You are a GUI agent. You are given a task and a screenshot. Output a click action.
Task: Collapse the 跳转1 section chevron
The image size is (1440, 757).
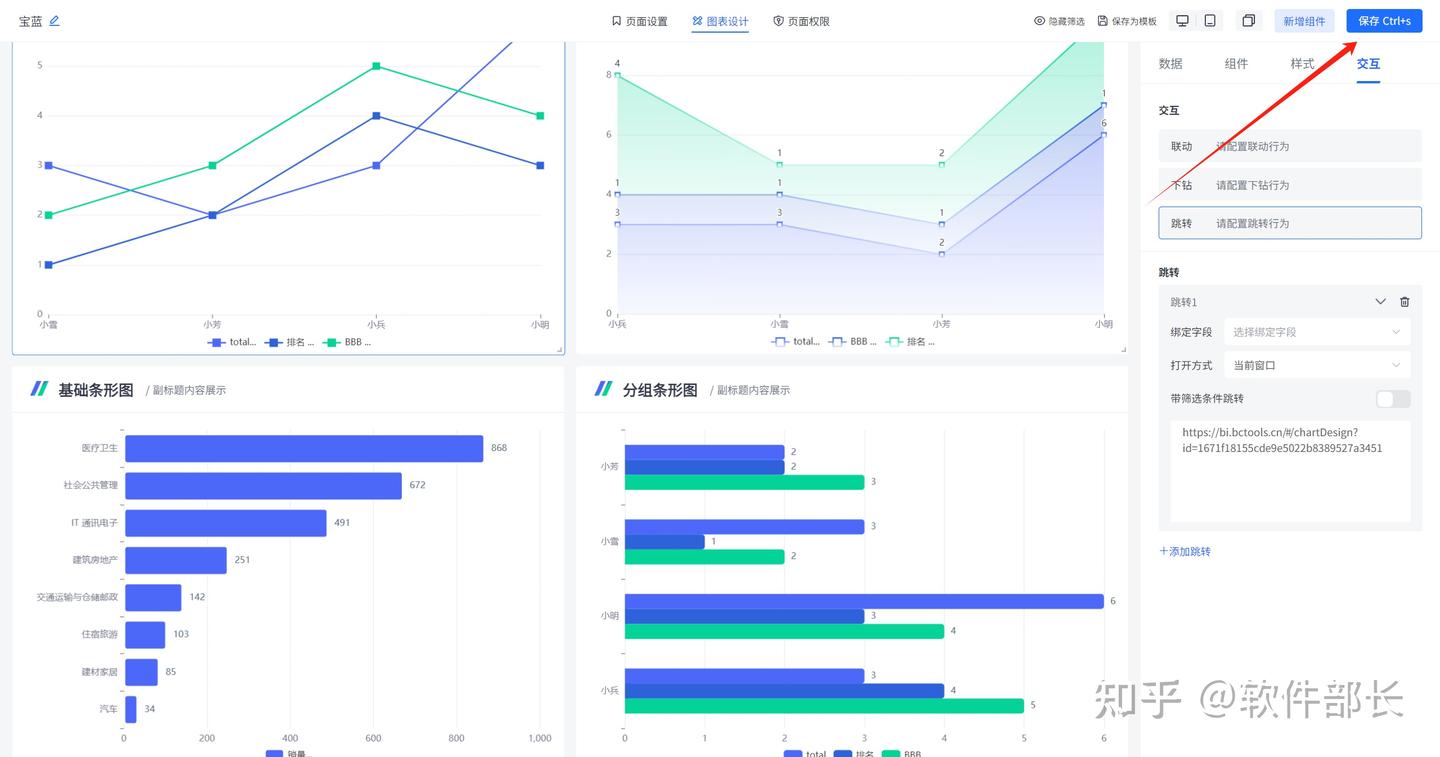pyautogui.click(x=1381, y=302)
